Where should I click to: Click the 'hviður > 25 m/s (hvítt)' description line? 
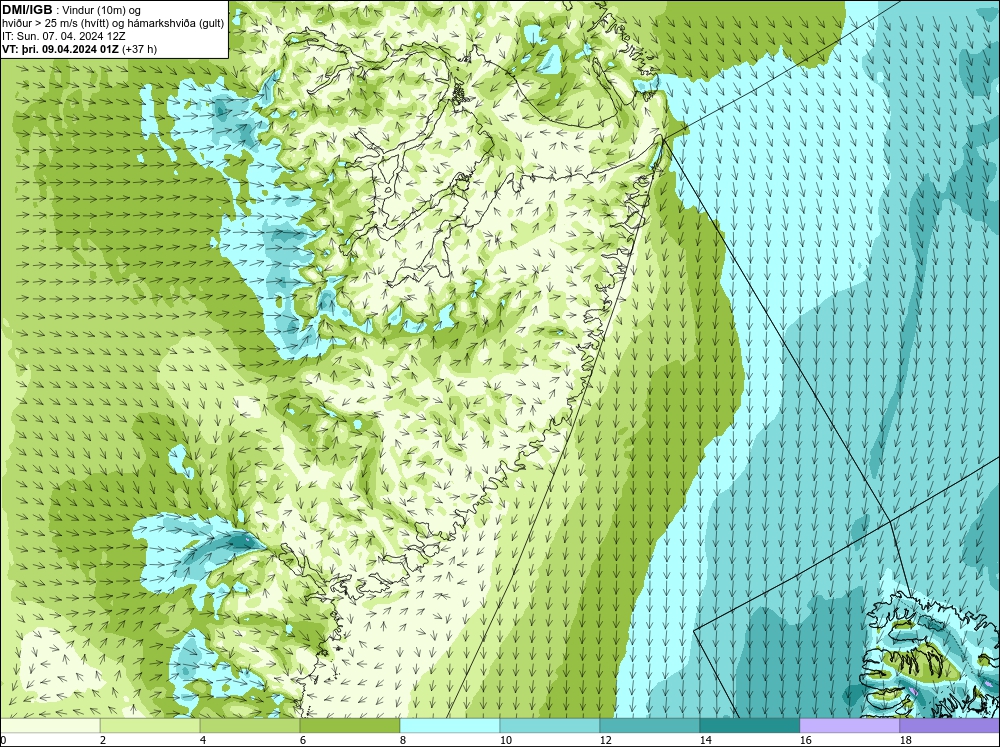tap(113, 23)
